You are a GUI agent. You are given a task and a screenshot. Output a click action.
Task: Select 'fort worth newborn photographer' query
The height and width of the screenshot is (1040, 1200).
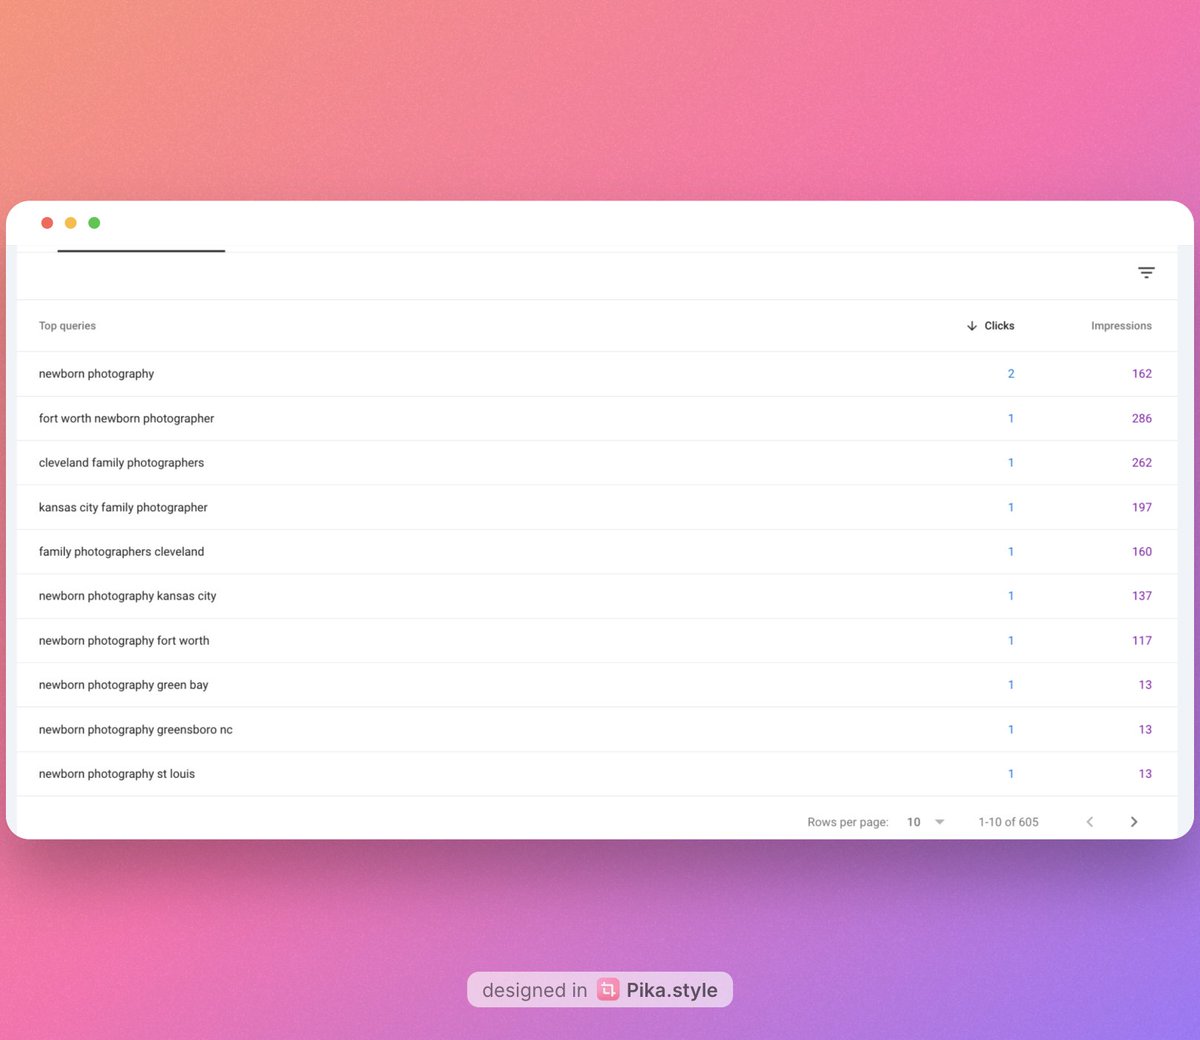pos(126,419)
